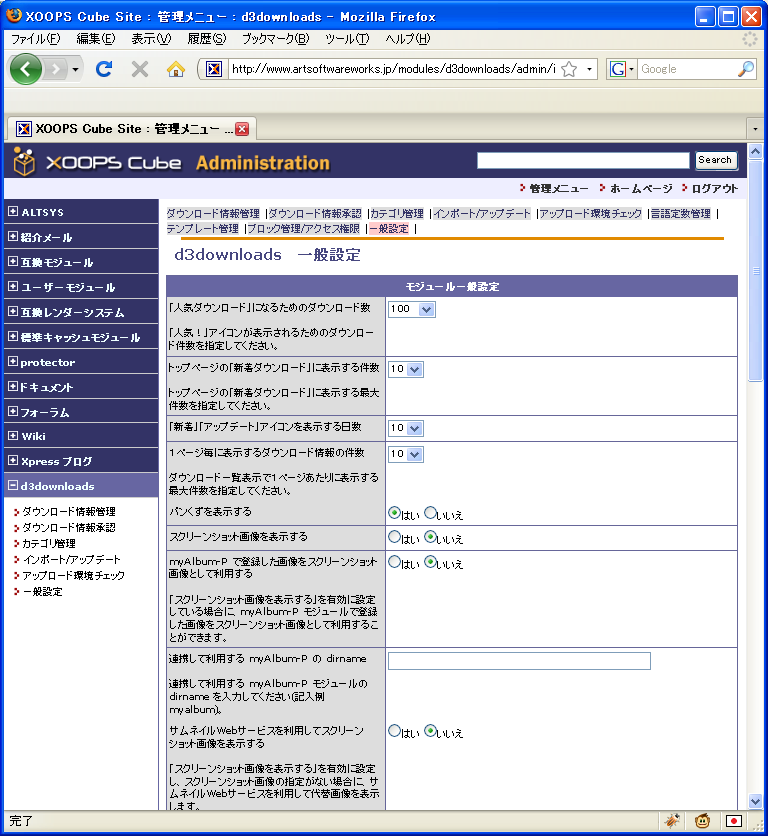Click the Home icon in toolbar

[x=176, y=69]
